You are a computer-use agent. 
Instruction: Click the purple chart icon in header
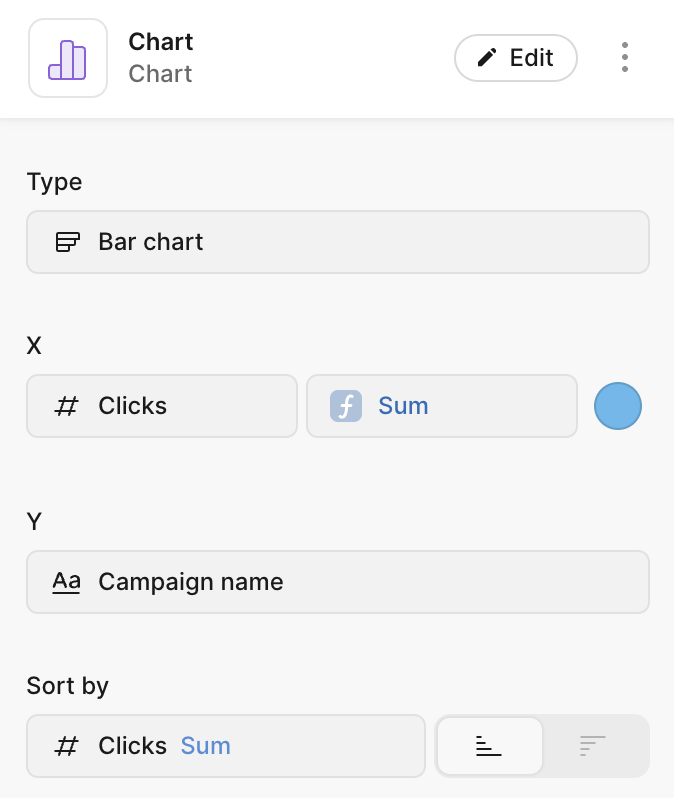67,59
